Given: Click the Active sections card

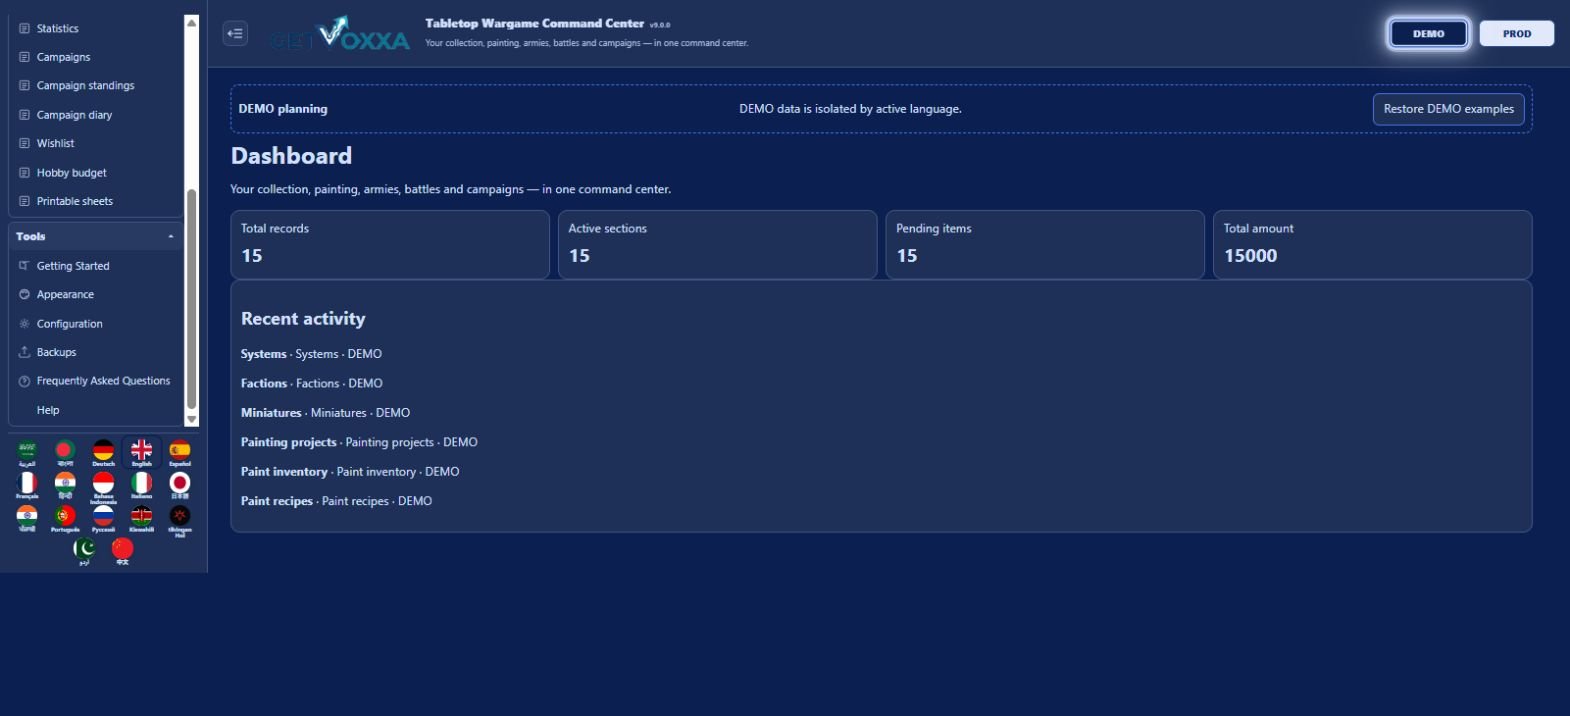Looking at the screenshot, I should click(x=717, y=244).
